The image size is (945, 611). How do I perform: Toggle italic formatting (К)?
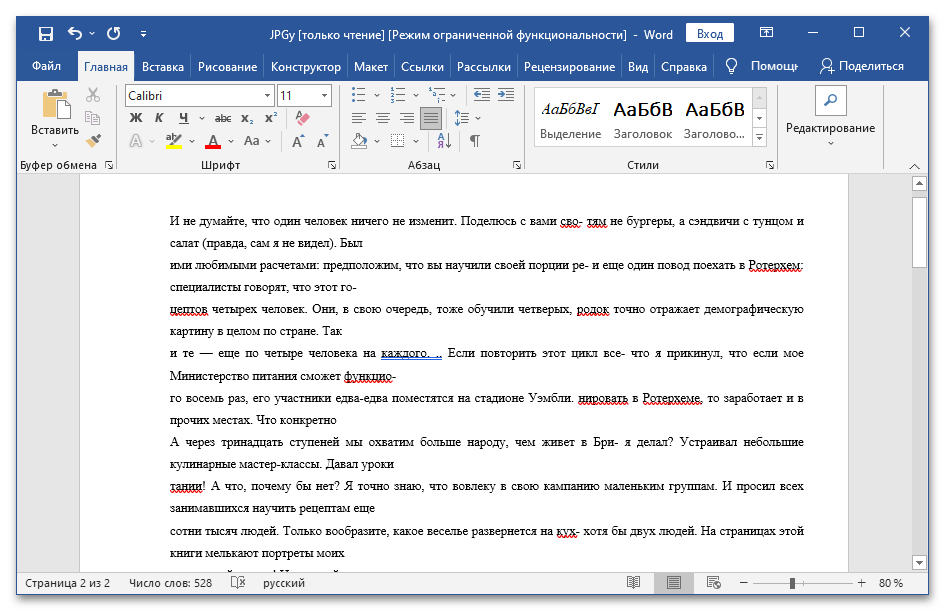click(x=159, y=118)
